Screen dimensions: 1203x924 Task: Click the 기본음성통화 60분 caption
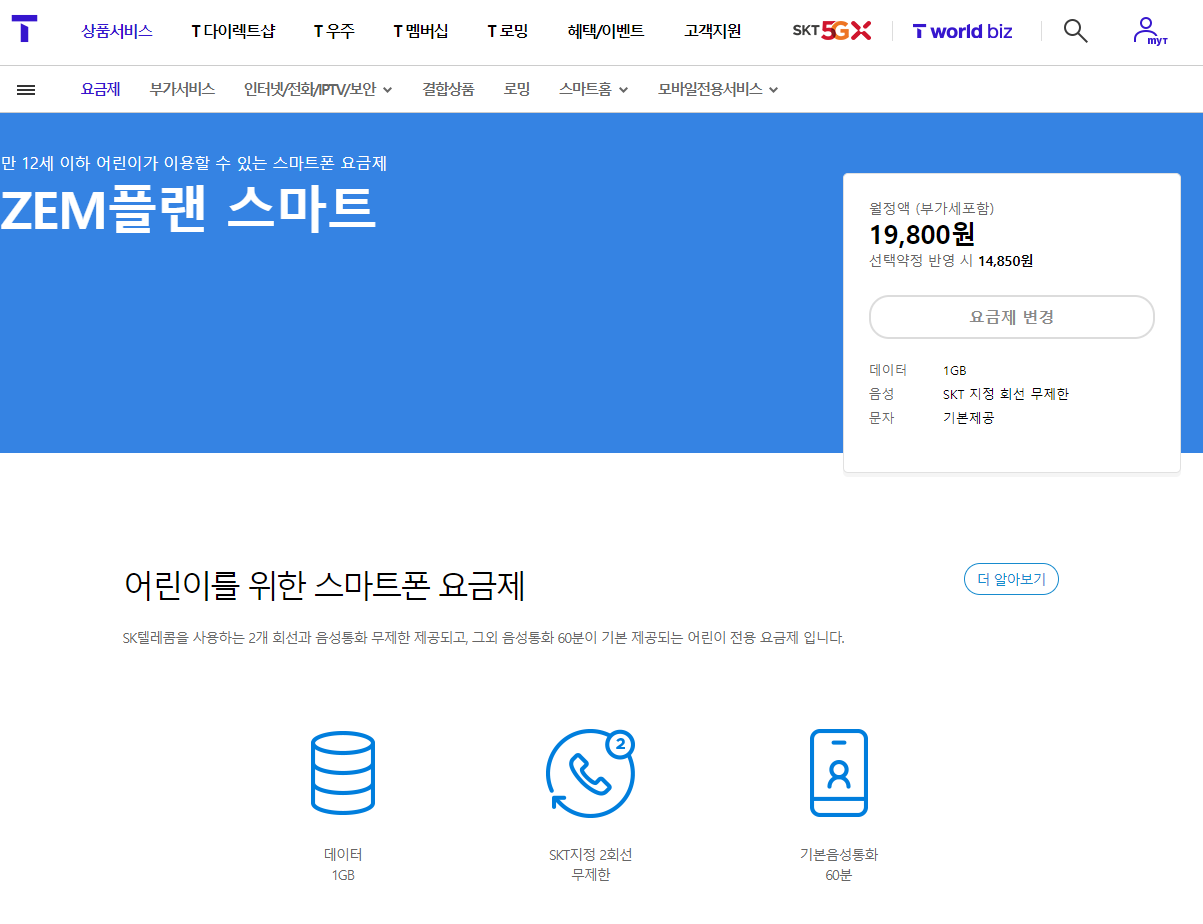tap(839, 865)
